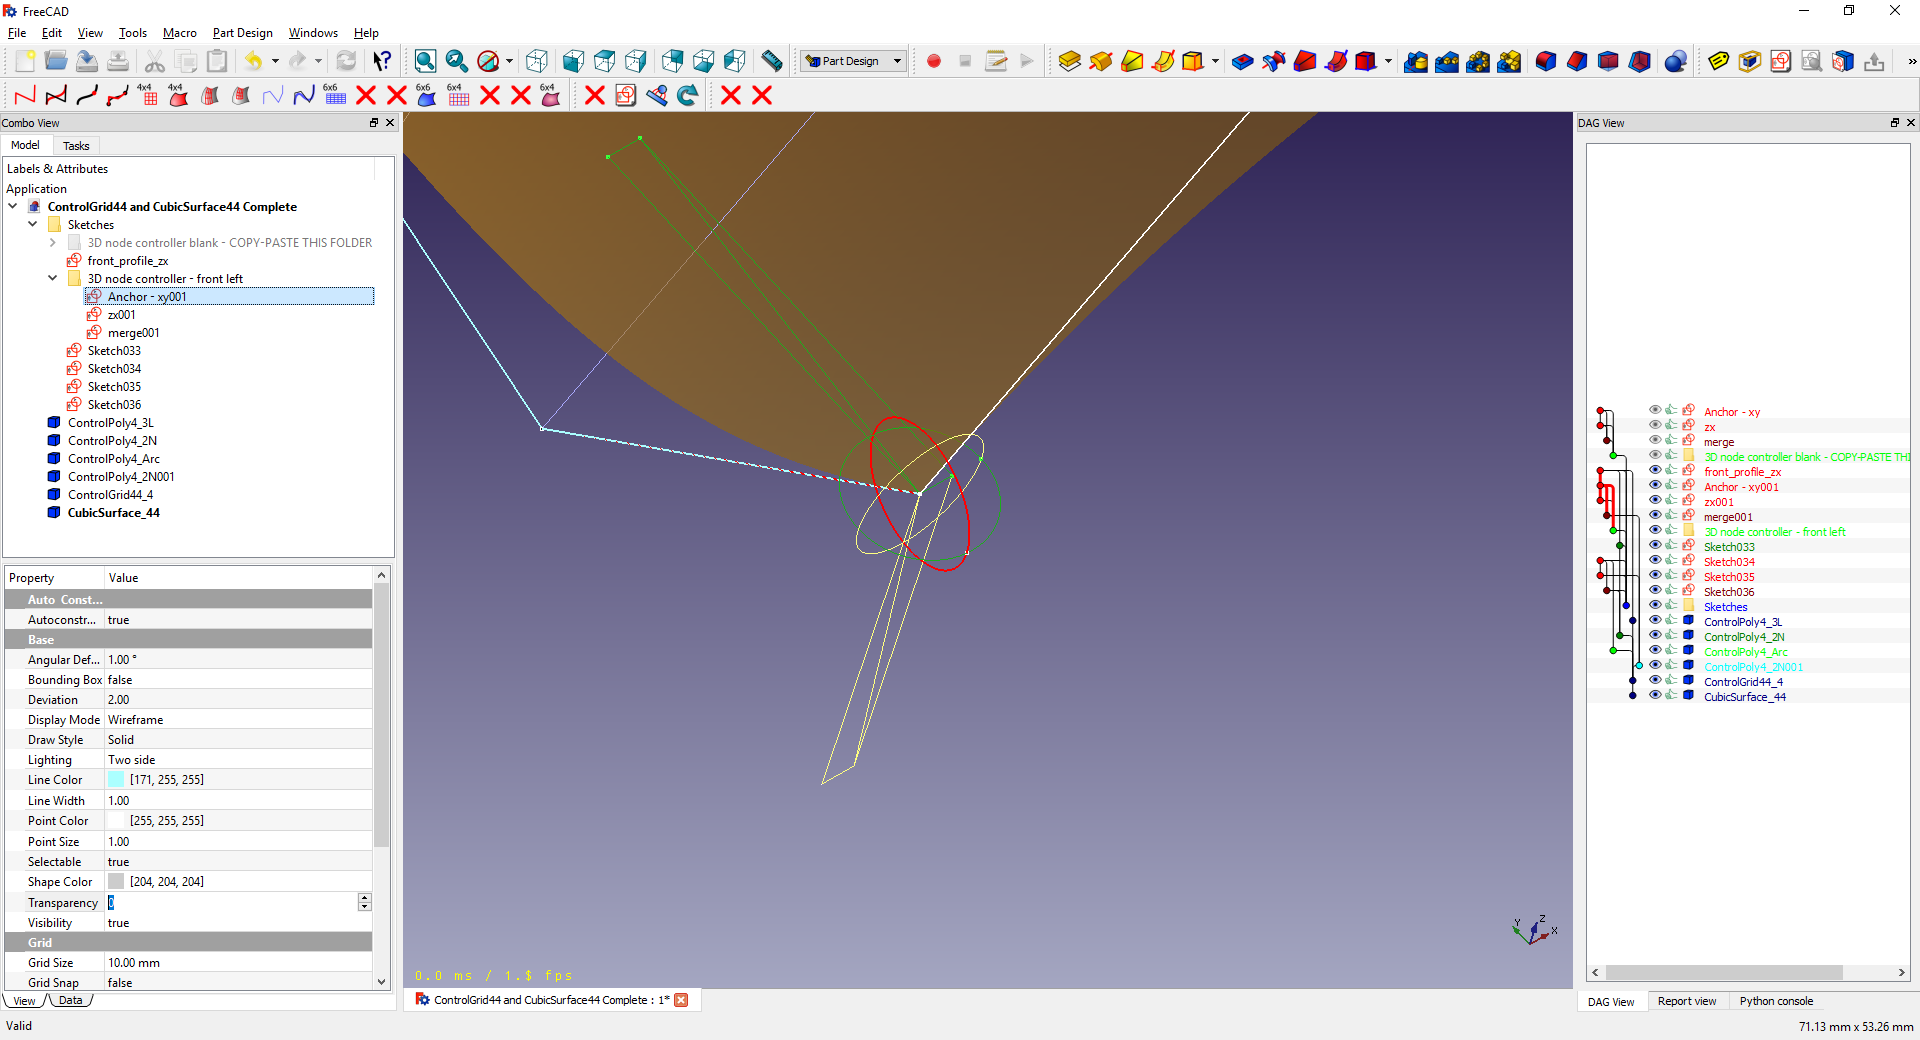Click the 6x4 surface icon
The image size is (1920, 1040).
tap(550, 95)
